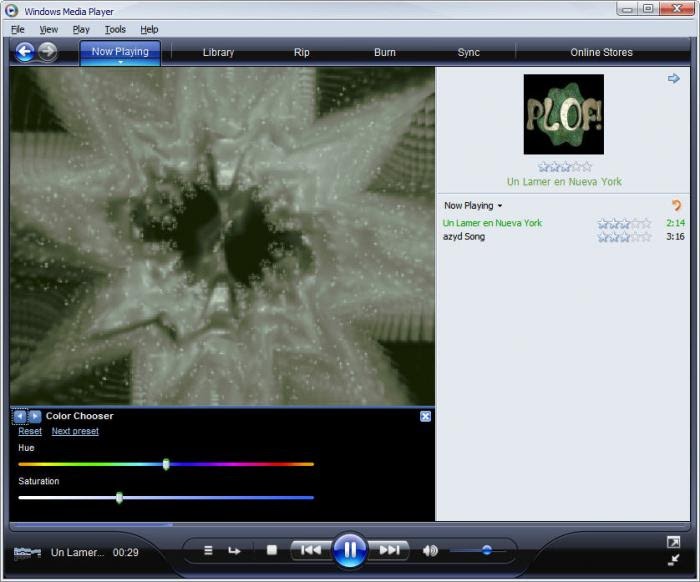700x582 pixels.
Task: Open the Now Playing list dropdown
Action: [473, 206]
